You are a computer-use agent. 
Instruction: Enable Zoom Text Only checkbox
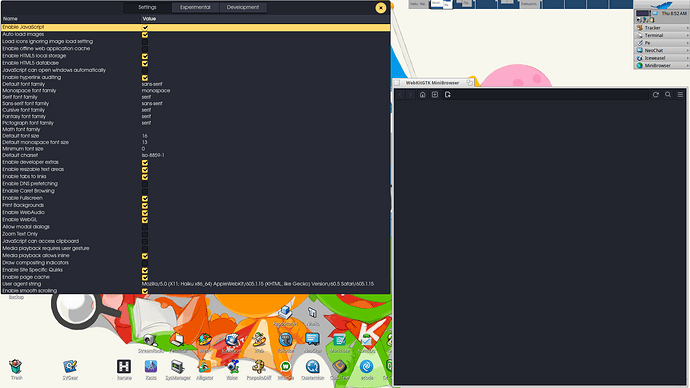pyautogui.click(x=145, y=234)
